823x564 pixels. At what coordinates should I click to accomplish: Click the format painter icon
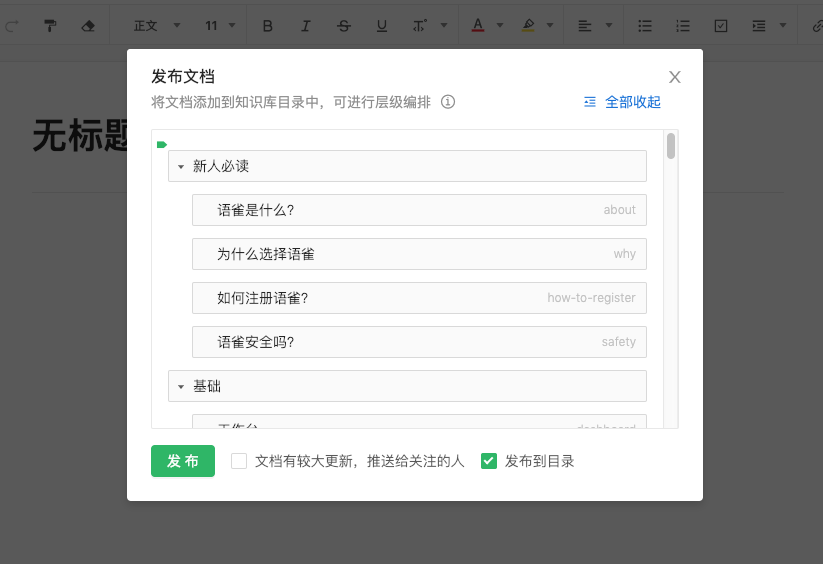pyautogui.click(x=50, y=25)
